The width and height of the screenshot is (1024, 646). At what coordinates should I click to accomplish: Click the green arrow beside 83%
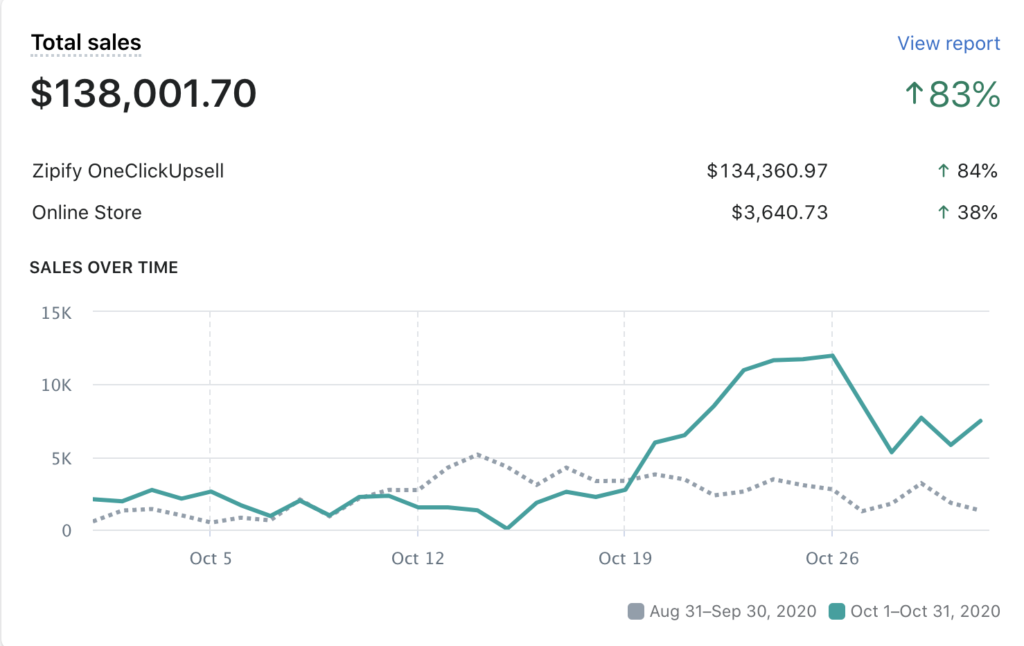(915, 94)
